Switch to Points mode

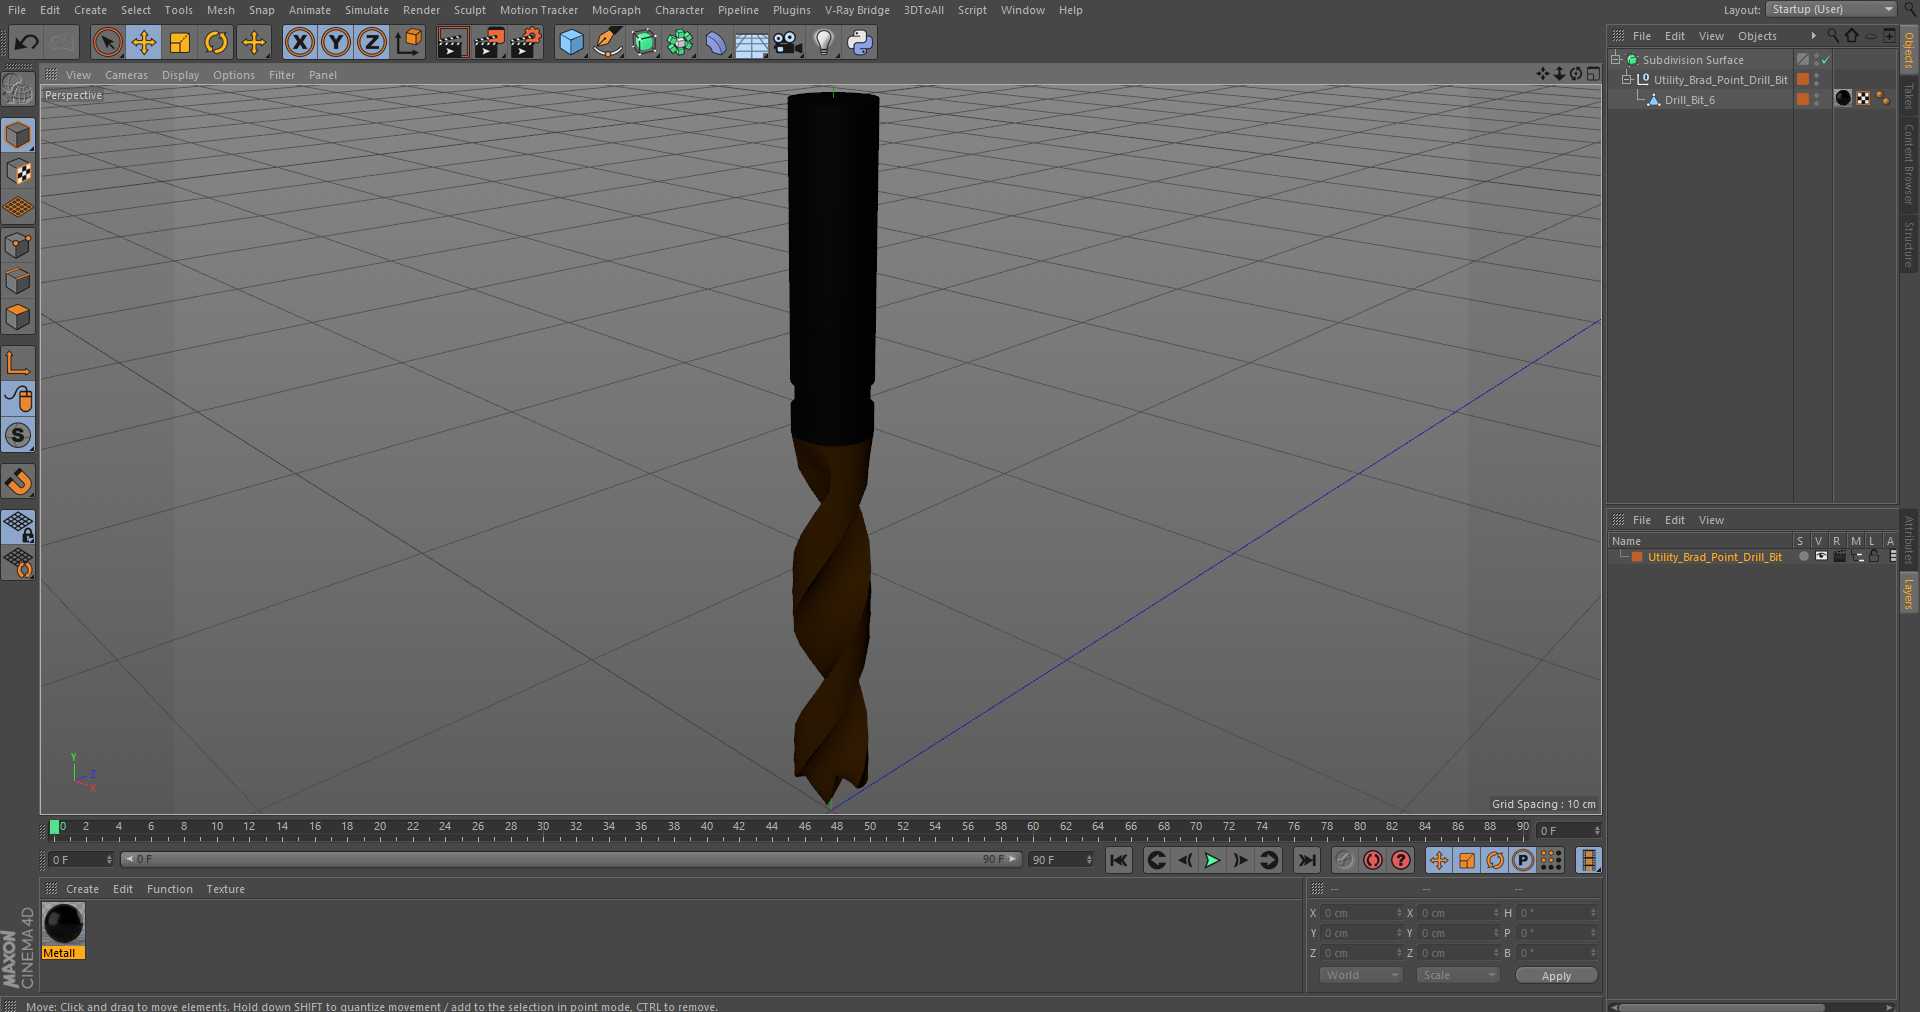(18, 245)
